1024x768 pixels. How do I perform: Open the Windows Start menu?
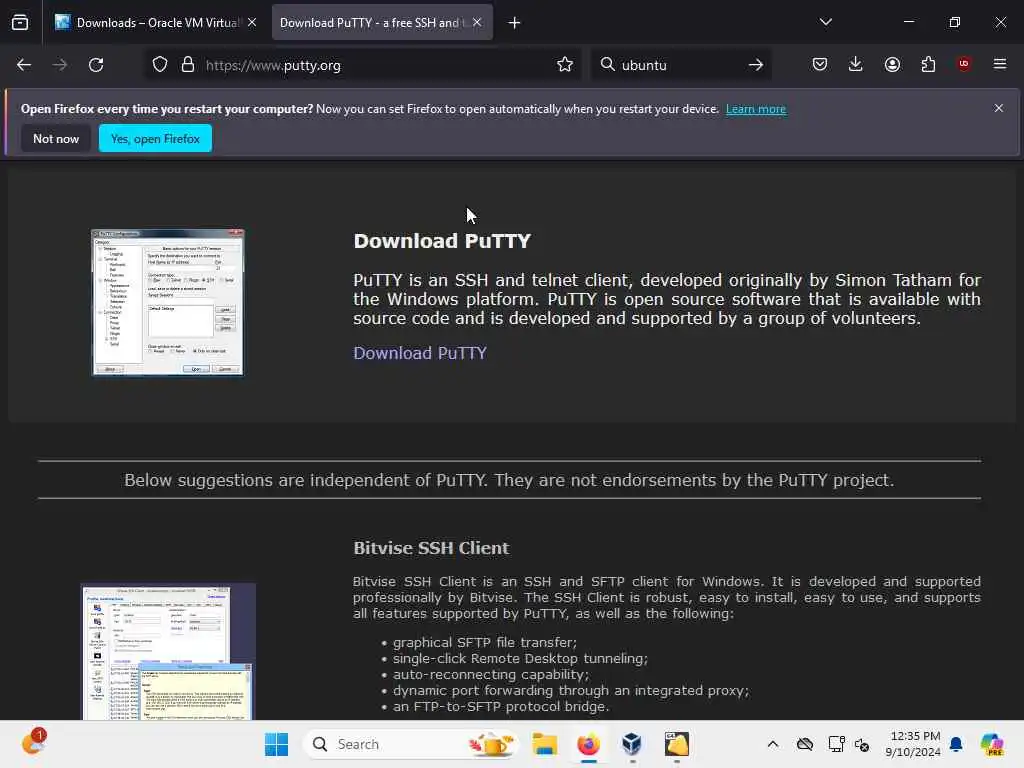[276, 744]
